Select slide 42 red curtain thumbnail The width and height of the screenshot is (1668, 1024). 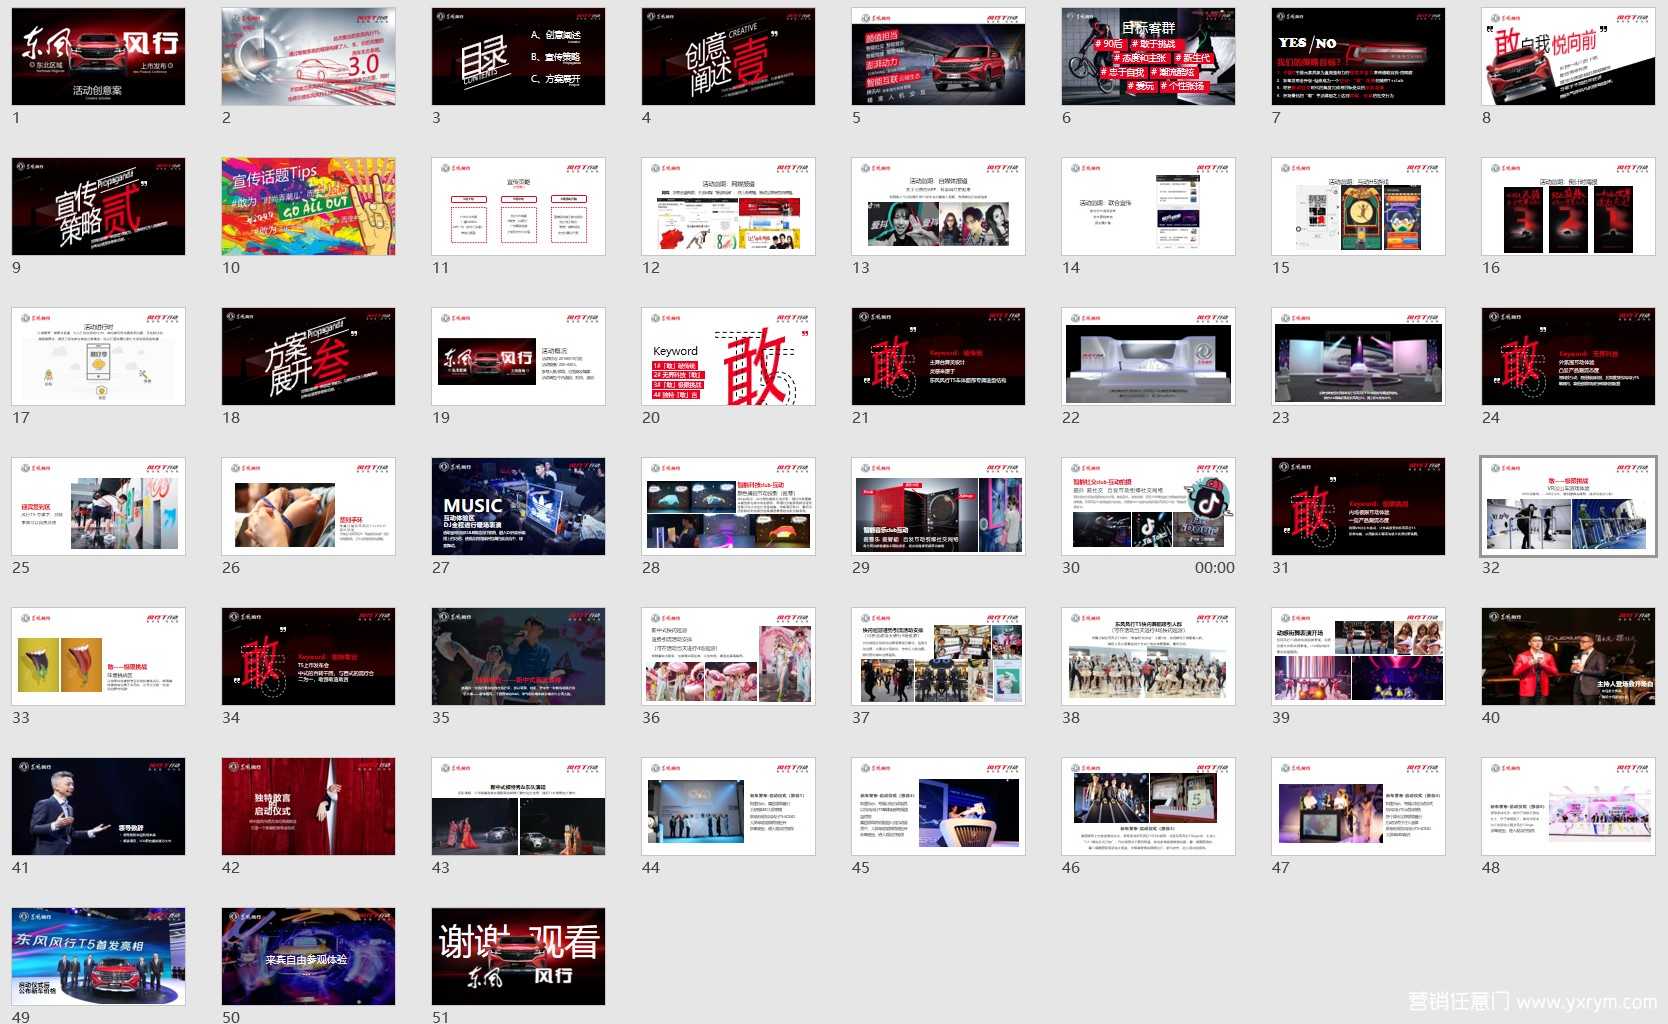(308, 806)
